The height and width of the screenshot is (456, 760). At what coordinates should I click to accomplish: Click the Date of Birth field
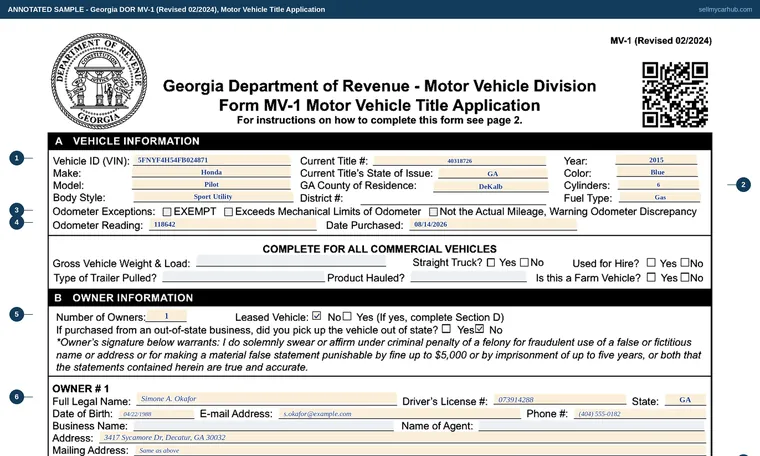[x=156, y=414]
